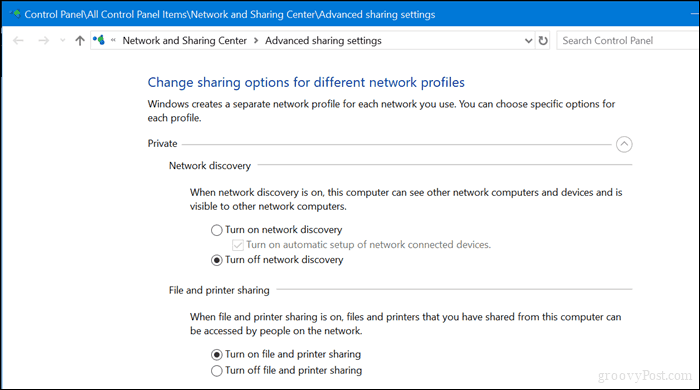The width and height of the screenshot is (700, 390).
Task: Focus the Search Control Panel field
Action: click(627, 41)
